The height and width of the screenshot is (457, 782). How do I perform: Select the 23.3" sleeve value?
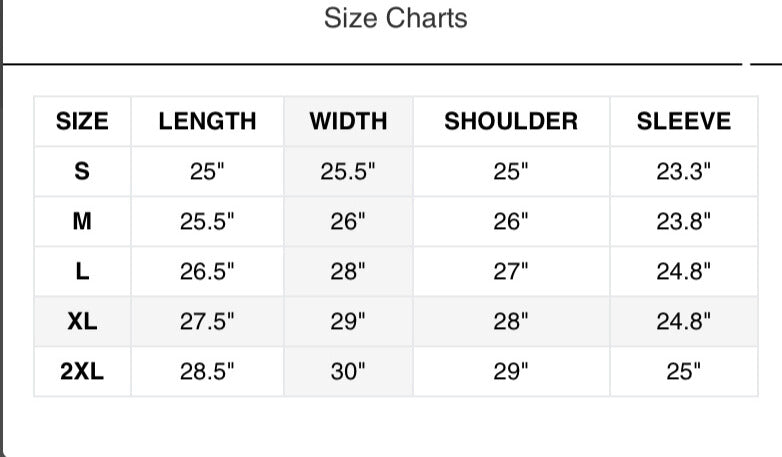coord(684,171)
